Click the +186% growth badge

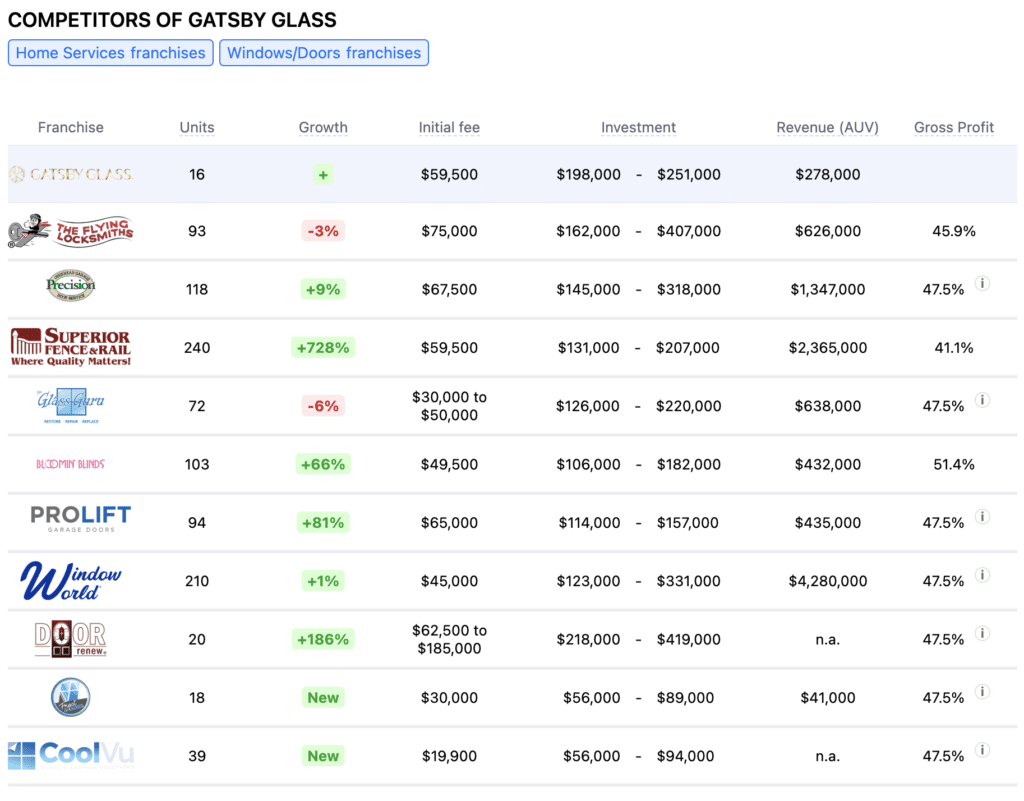323,639
